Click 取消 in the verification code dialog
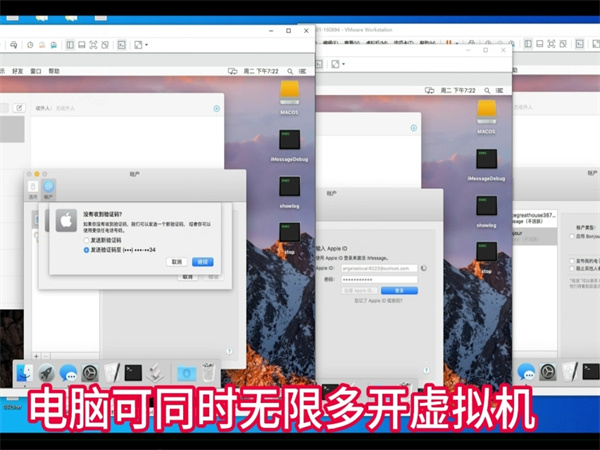 pyautogui.click(x=177, y=261)
